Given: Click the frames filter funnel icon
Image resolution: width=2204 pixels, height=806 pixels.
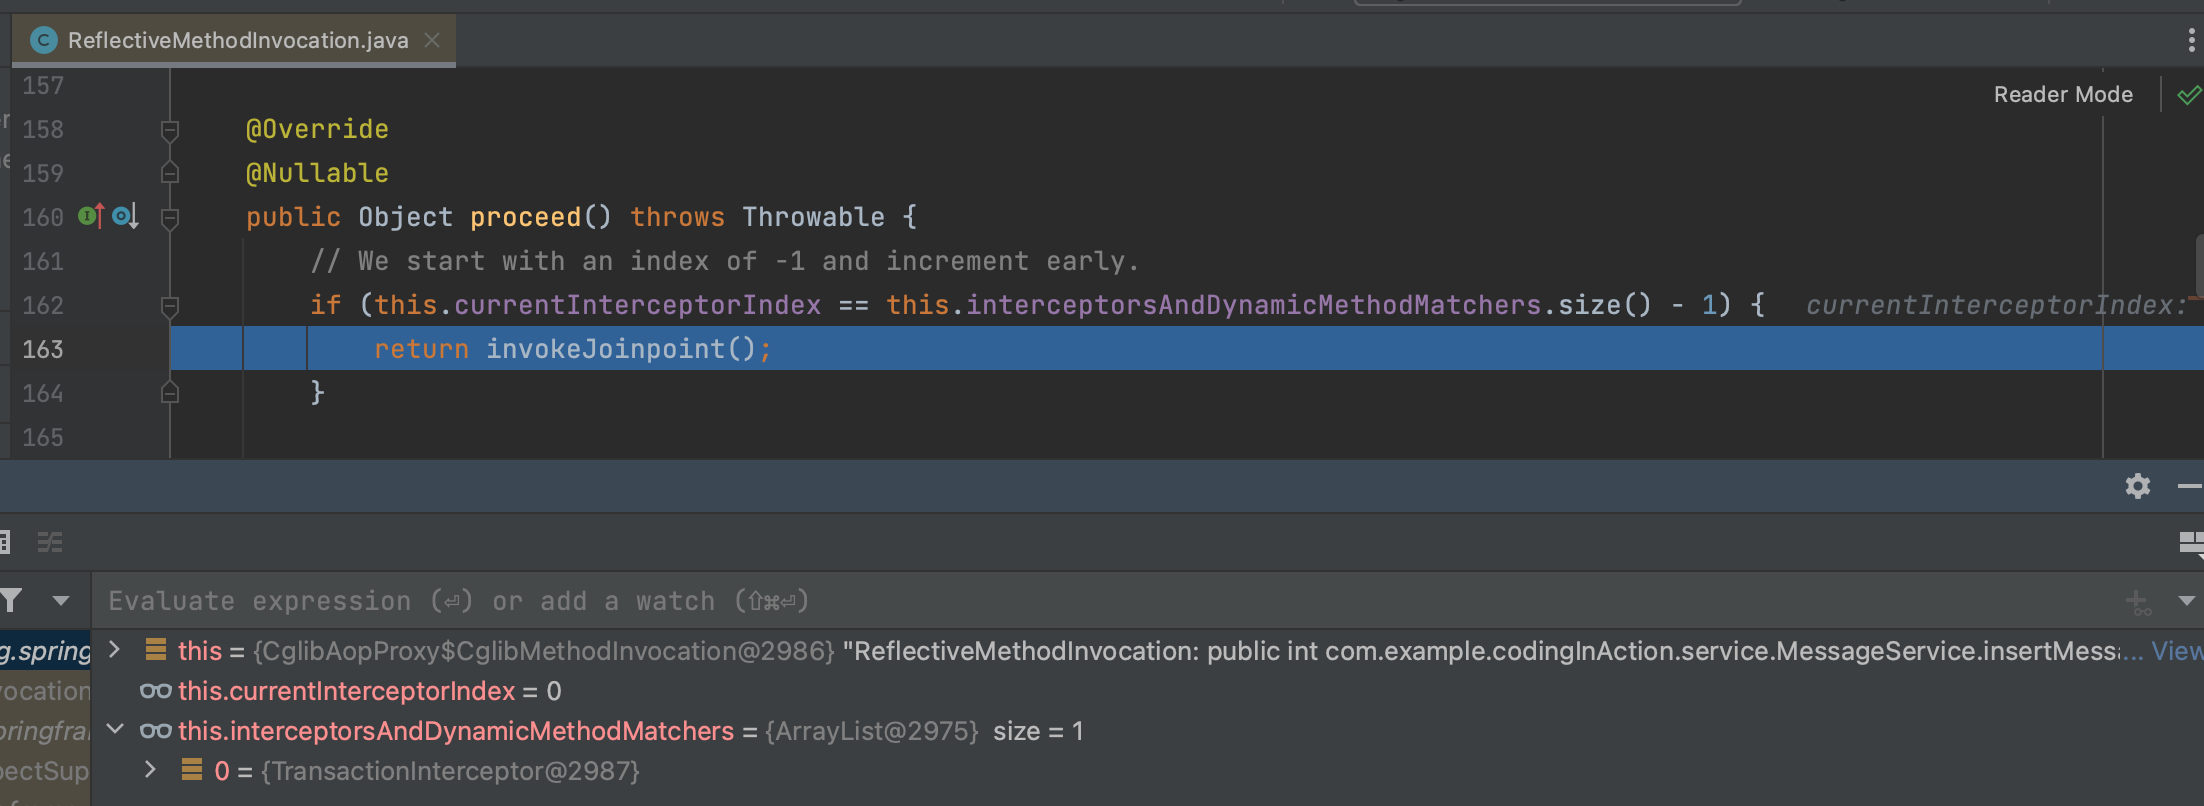Looking at the screenshot, I should click(12, 600).
